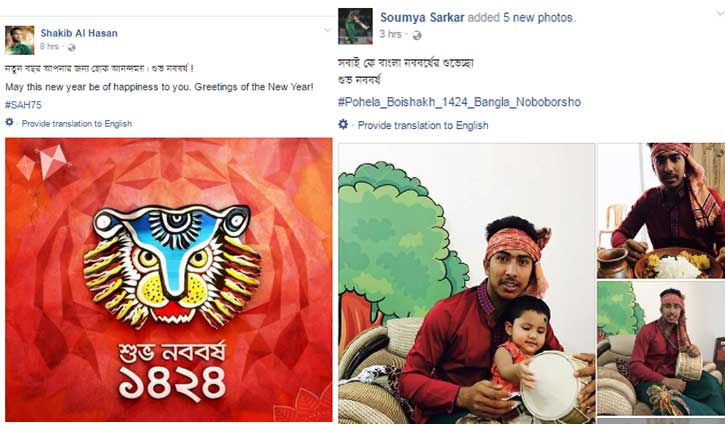Click the translation gear icon under #SAH75
This screenshot has width=725, height=425.
click(x=9, y=122)
